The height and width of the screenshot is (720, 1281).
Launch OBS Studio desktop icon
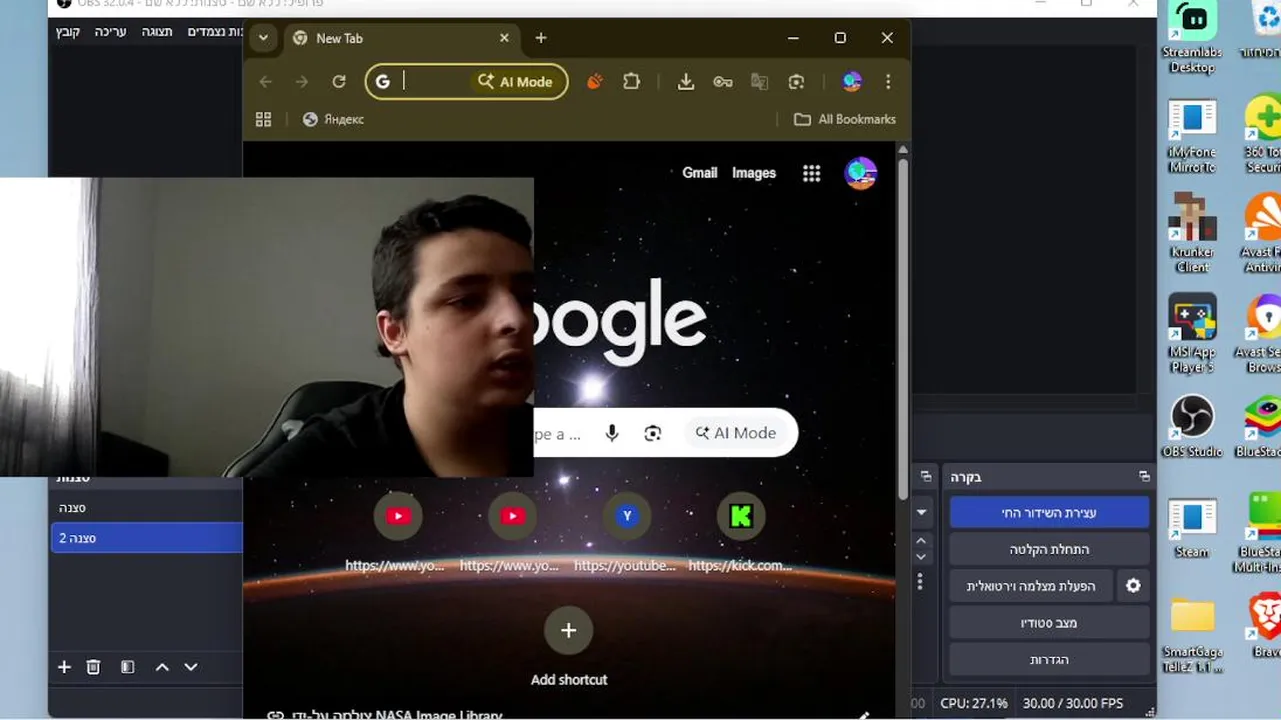(1192, 426)
